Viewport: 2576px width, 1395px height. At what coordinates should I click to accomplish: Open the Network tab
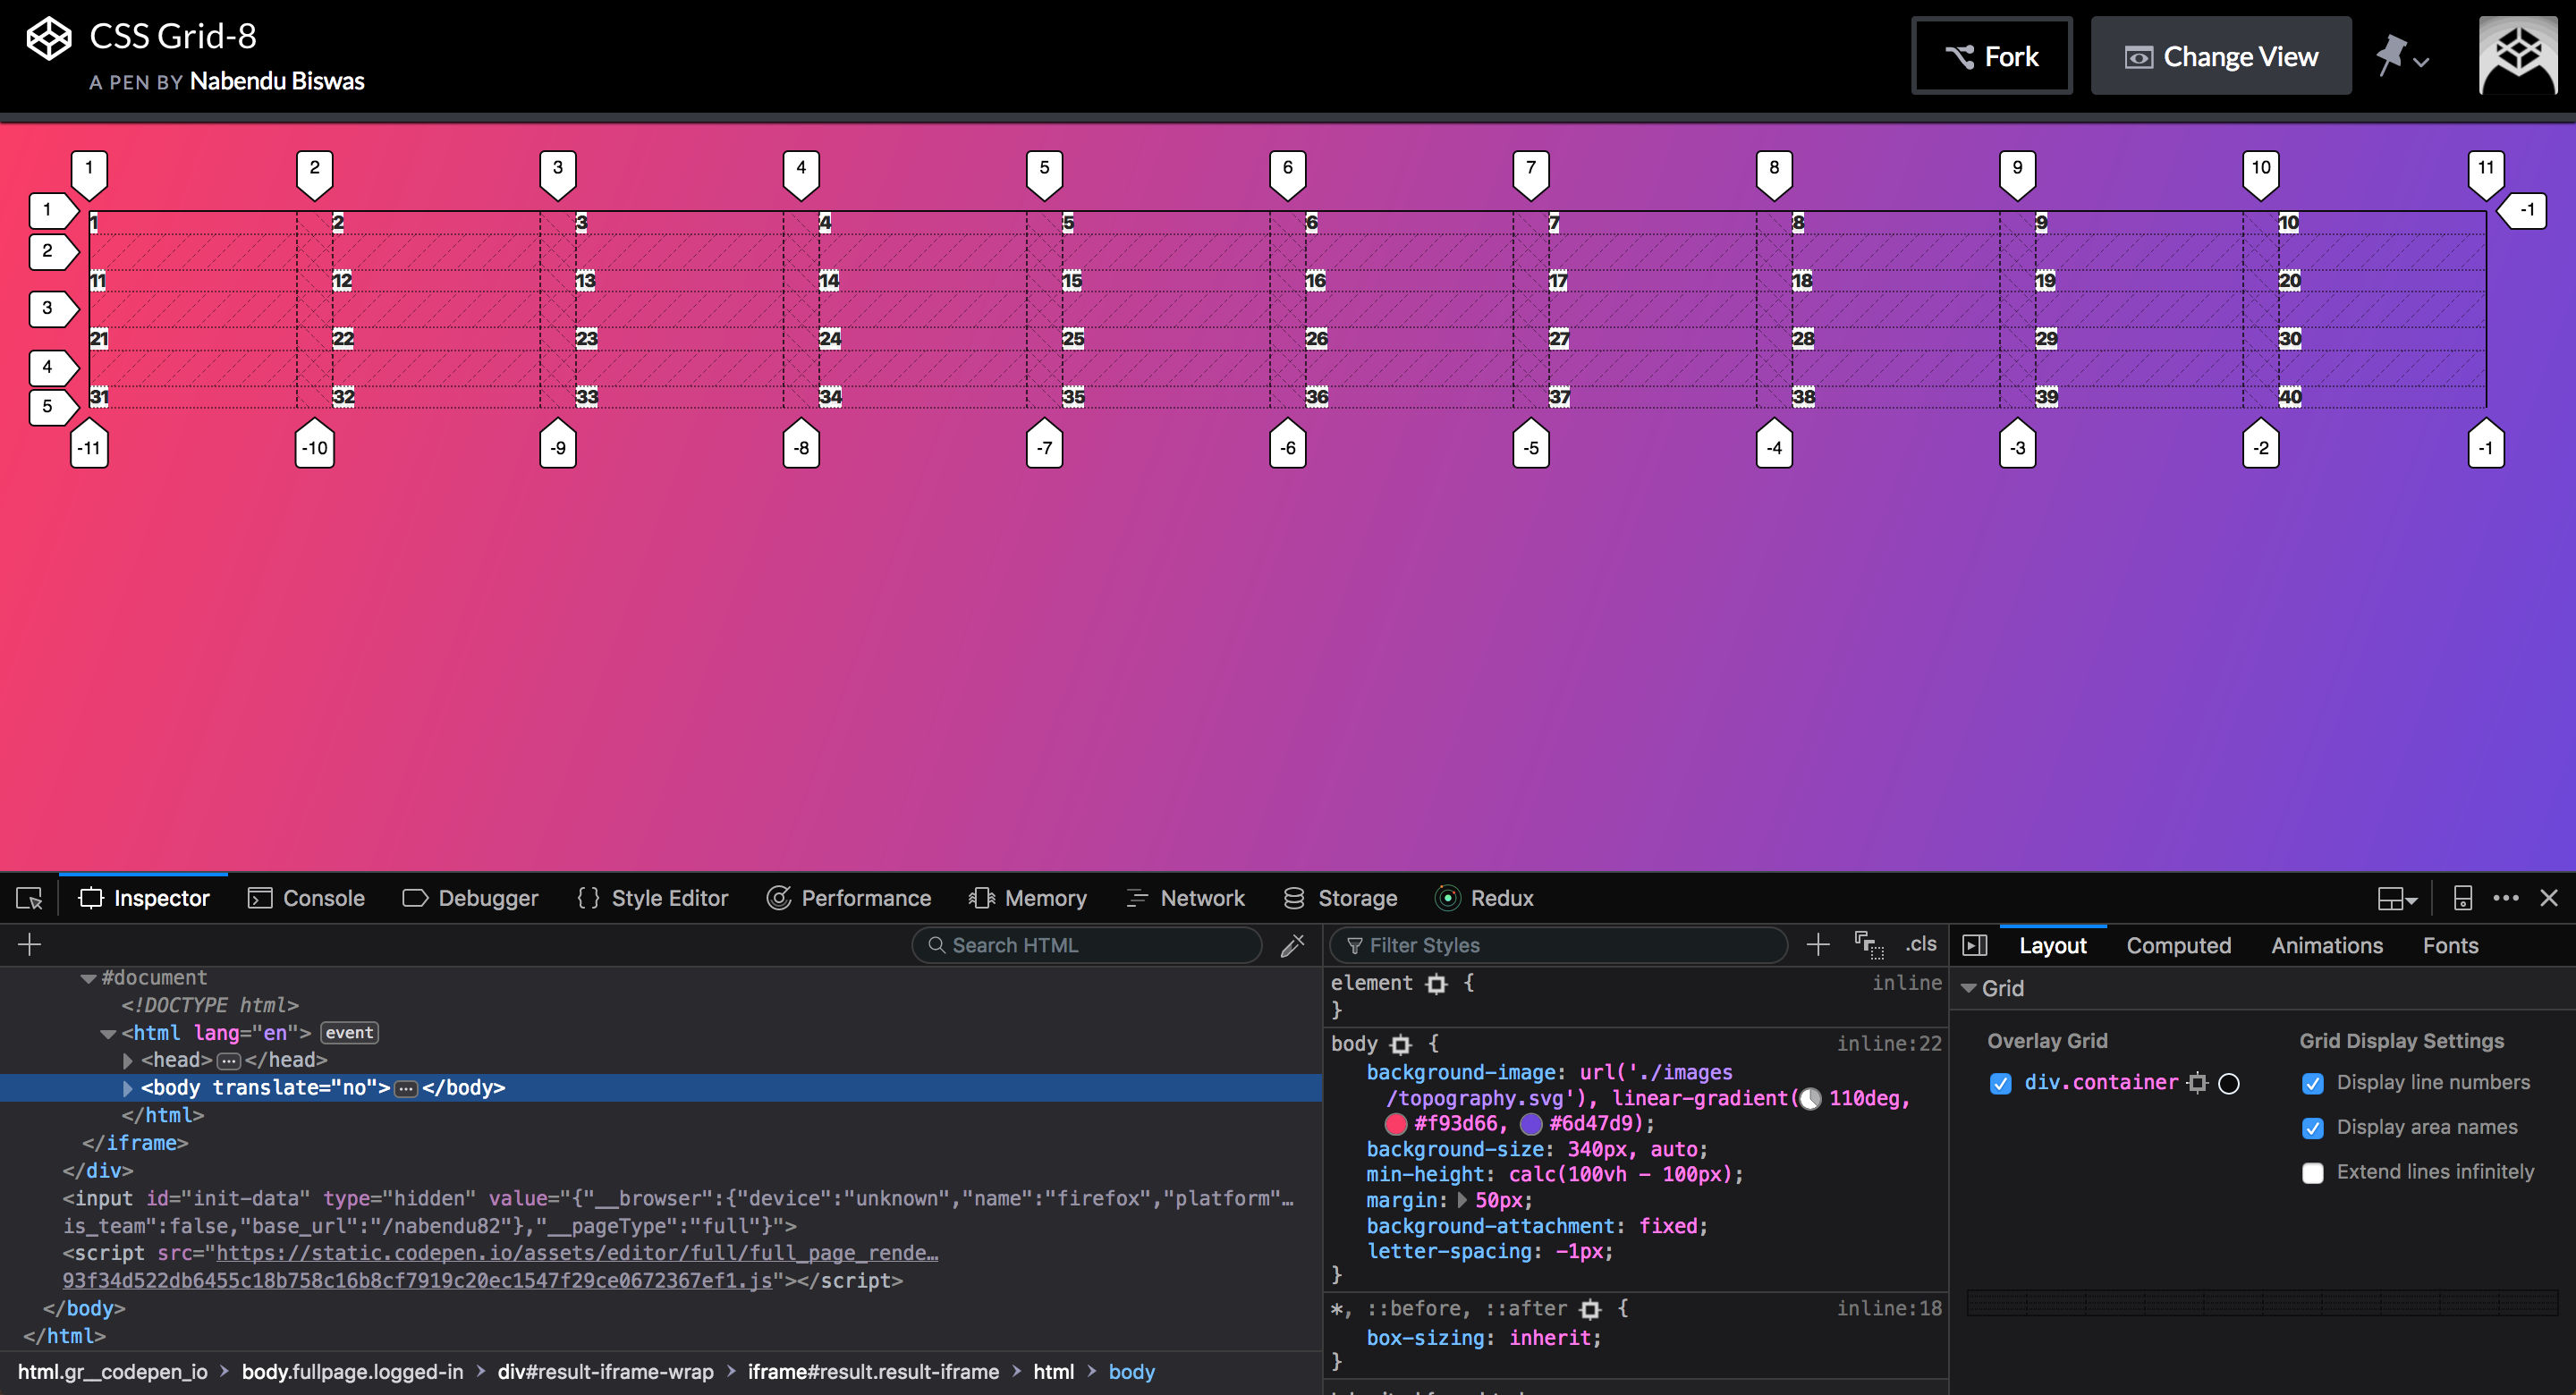[1185, 898]
